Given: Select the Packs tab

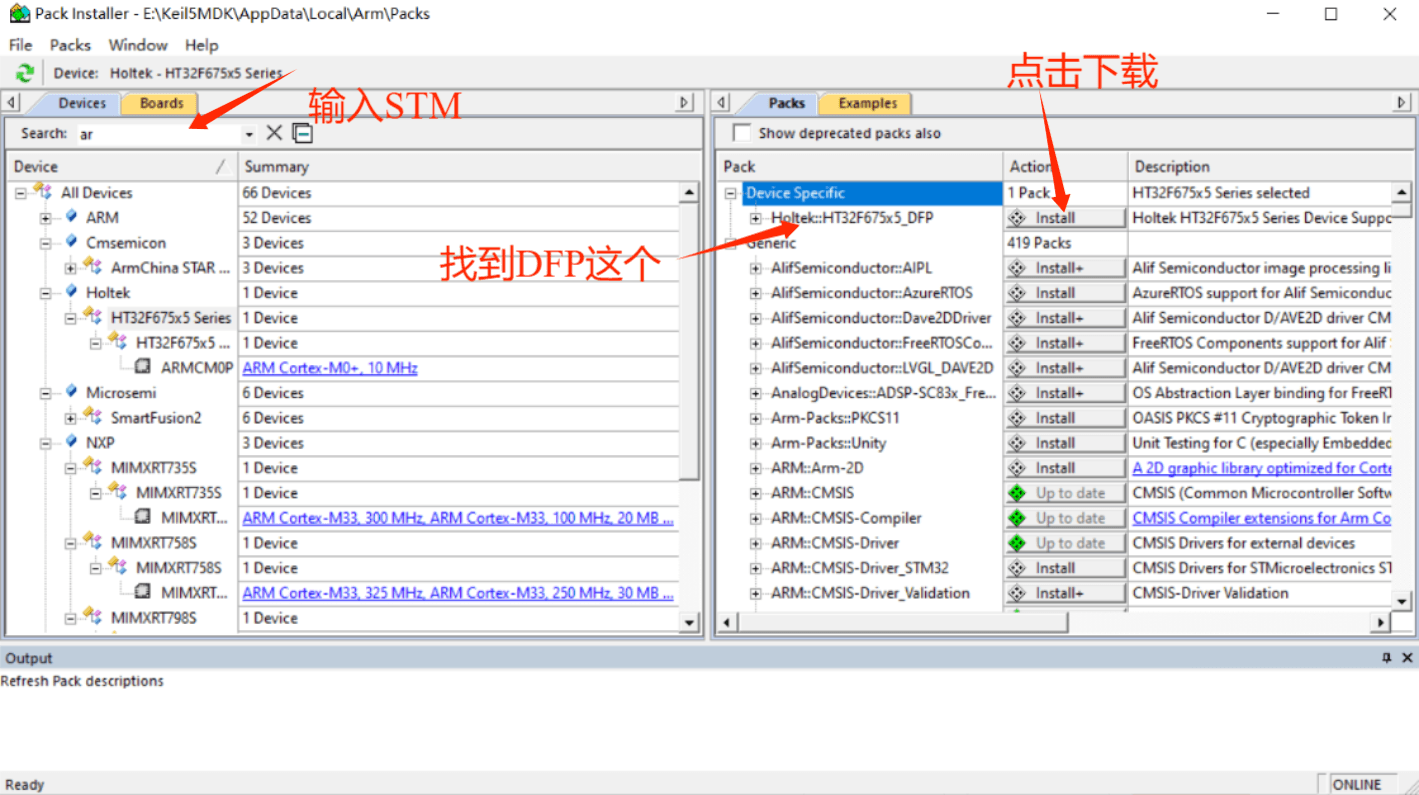Looking at the screenshot, I should pos(787,103).
